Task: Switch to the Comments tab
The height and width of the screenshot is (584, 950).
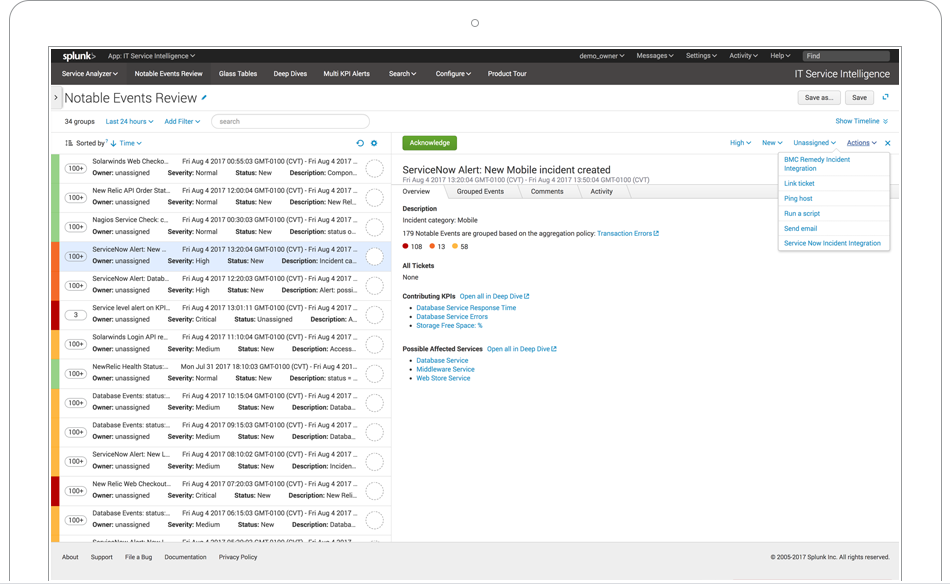Action: tap(547, 191)
